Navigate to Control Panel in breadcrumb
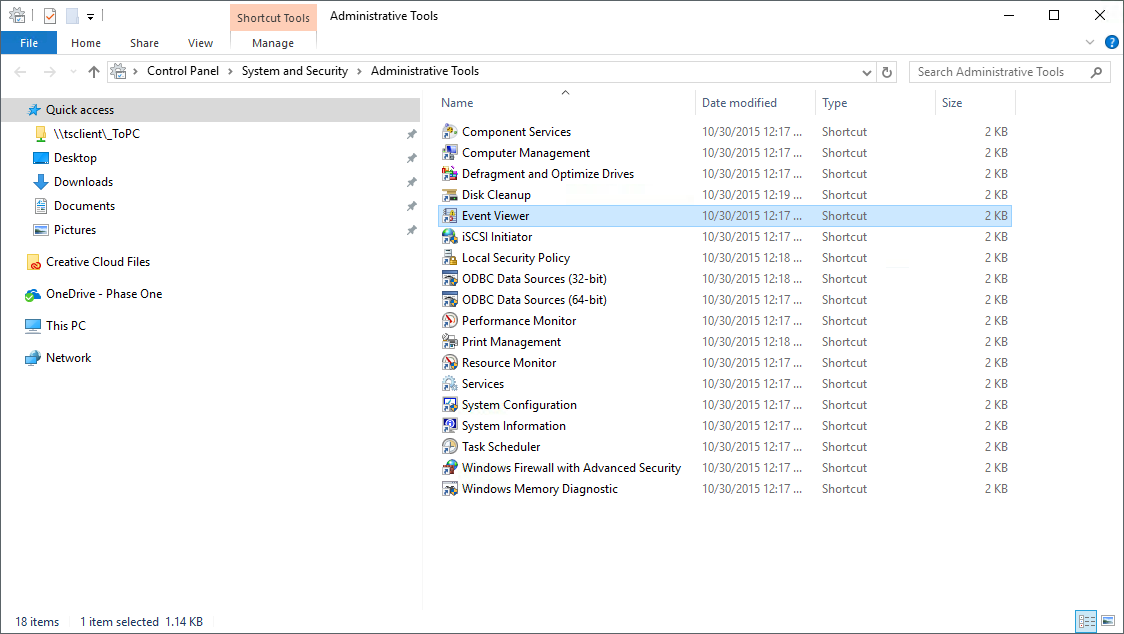 coord(183,71)
